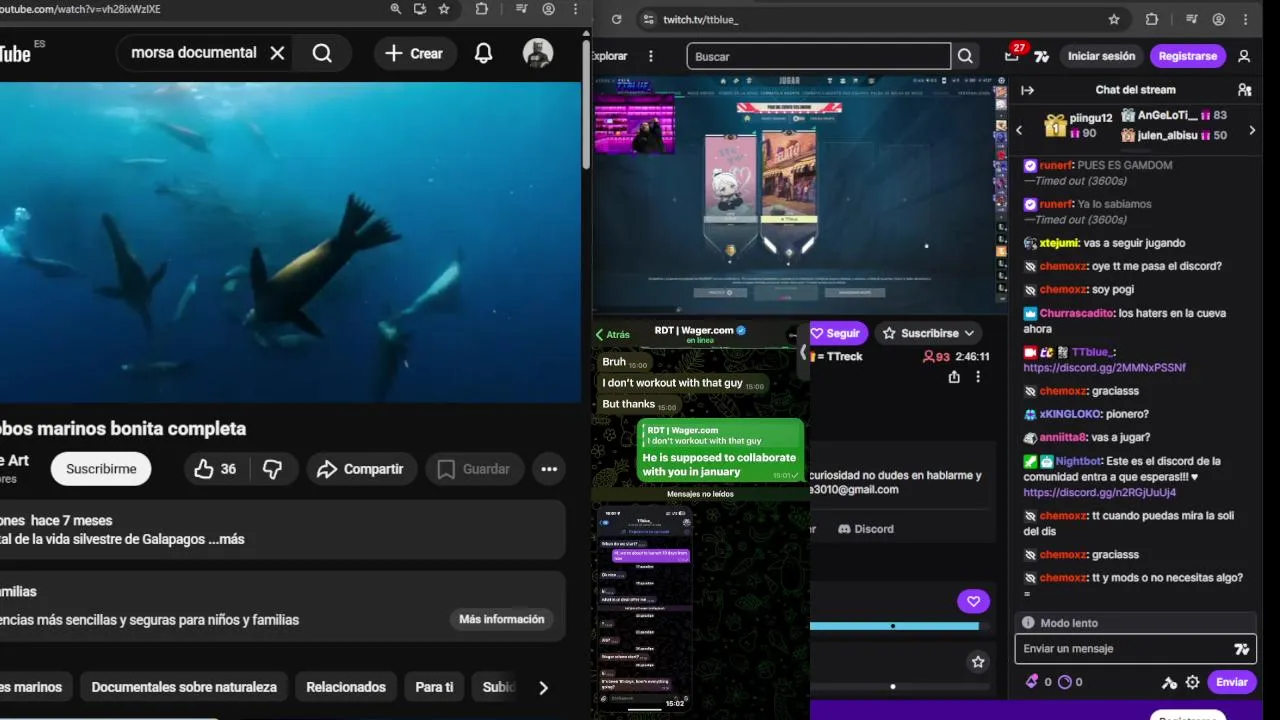Open Nightbot's discord.gg/n2RGjUuUj4 link
The image size is (1280, 720).
1099,493
